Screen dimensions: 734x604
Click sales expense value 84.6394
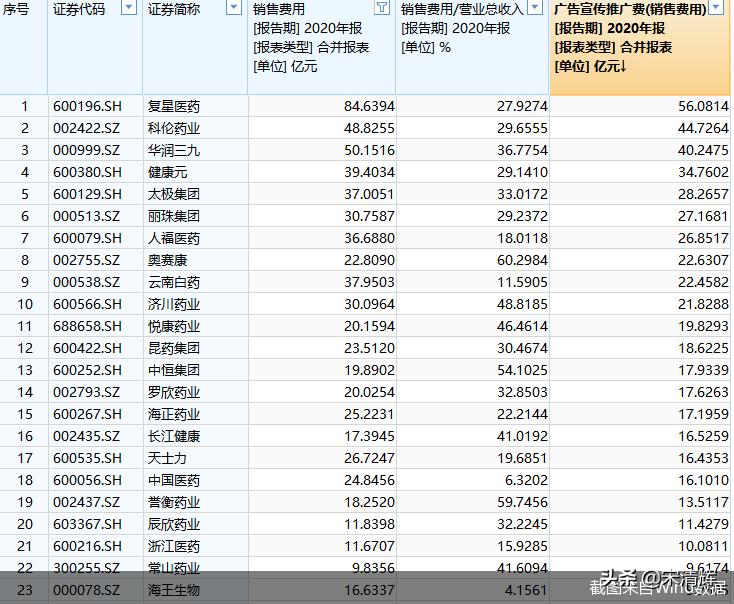pyautogui.click(x=369, y=106)
